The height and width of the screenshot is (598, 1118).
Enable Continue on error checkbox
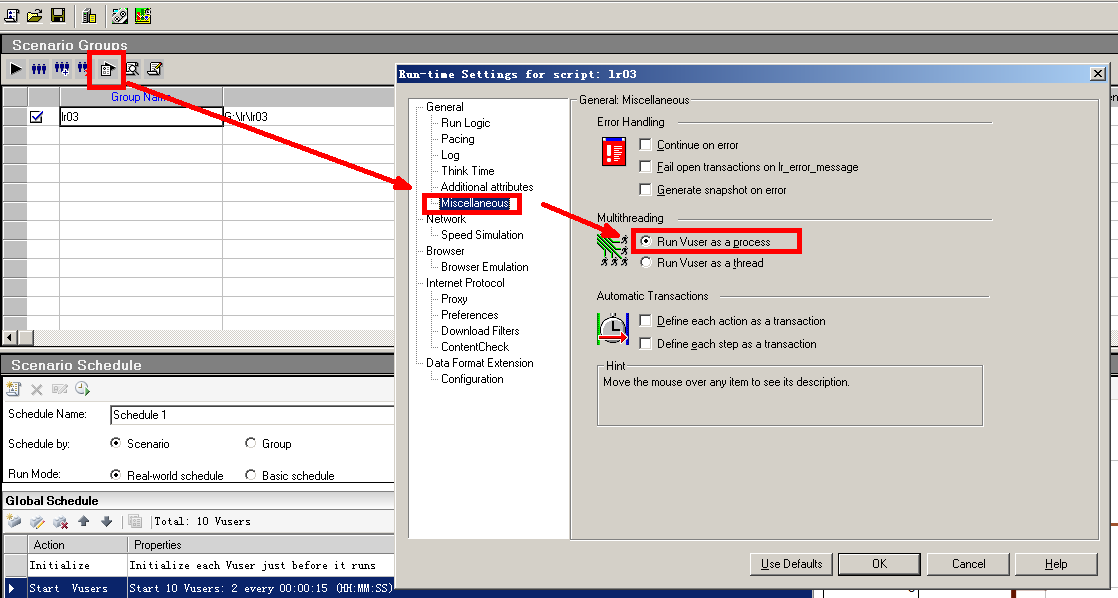(x=645, y=145)
